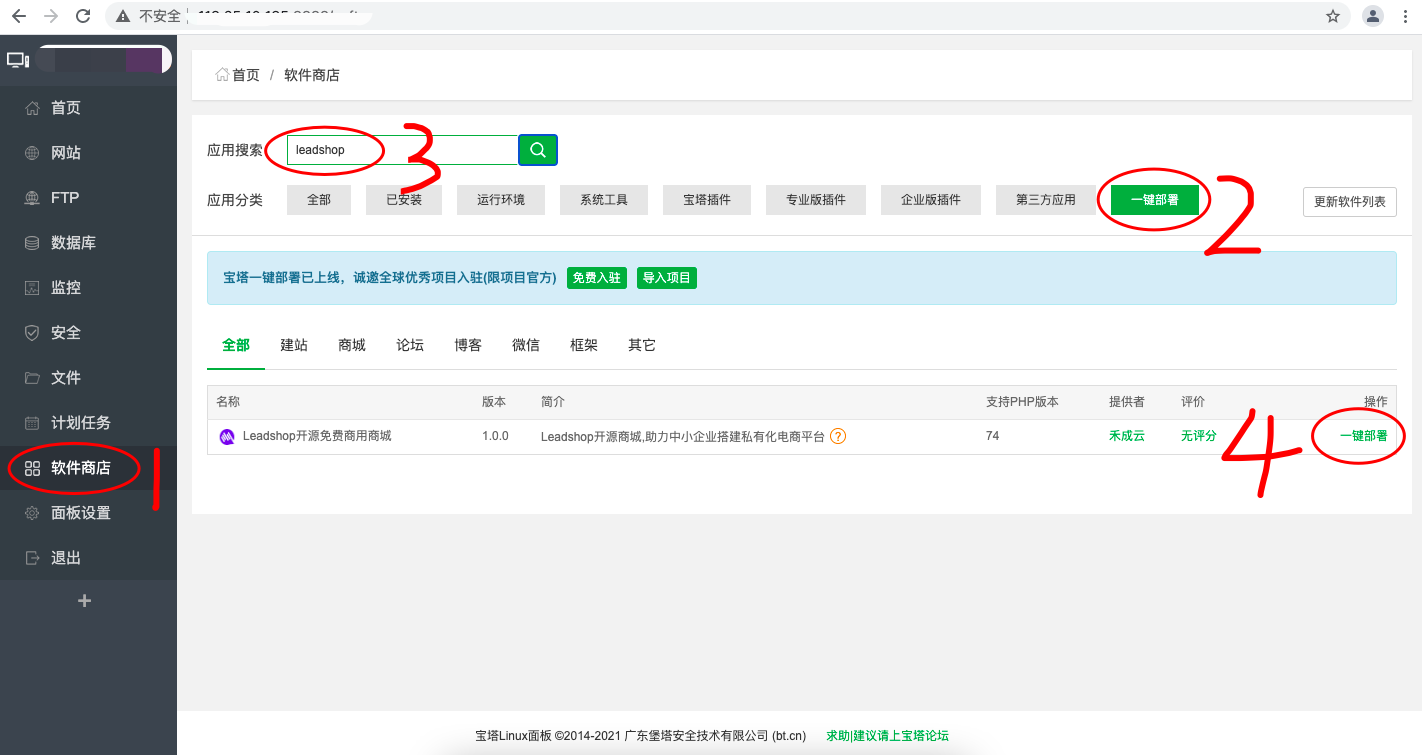Click the not-secure warning triangle icon
The width and height of the screenshot is (1422, 755).
point(123,16)
